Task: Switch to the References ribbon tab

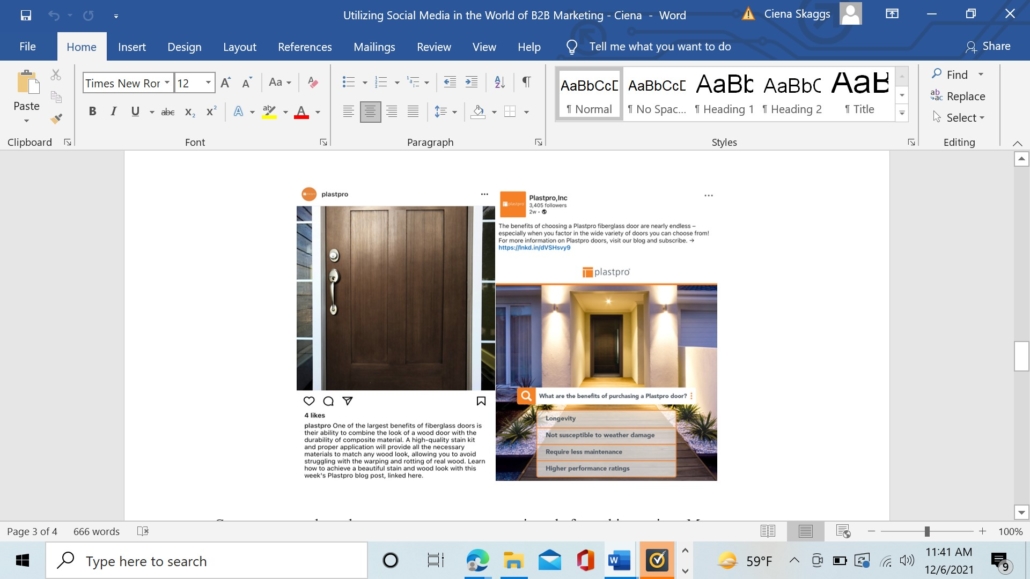Action: (x=305, y=47)
